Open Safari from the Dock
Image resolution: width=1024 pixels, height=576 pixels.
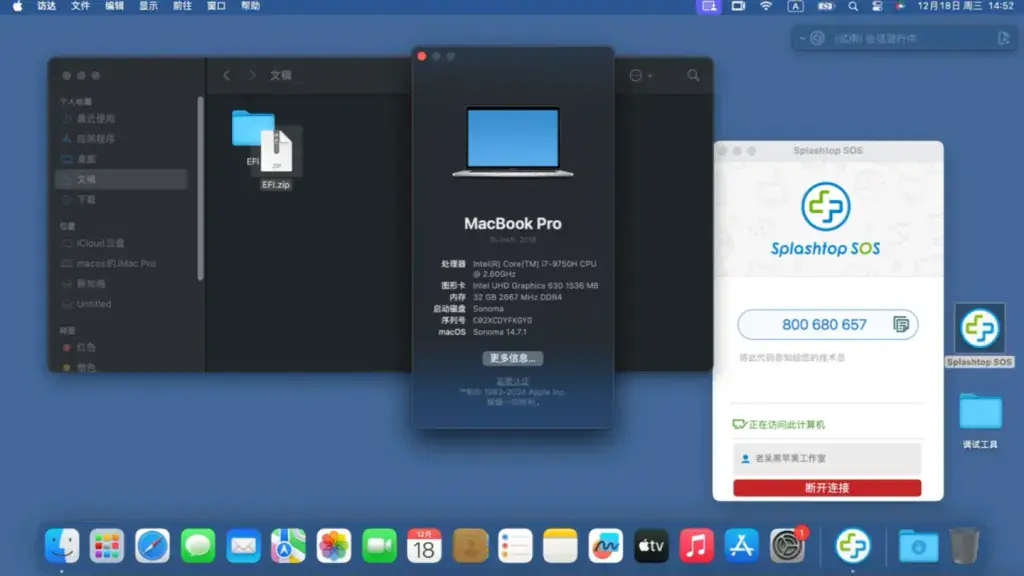click(x=152, y=545)
